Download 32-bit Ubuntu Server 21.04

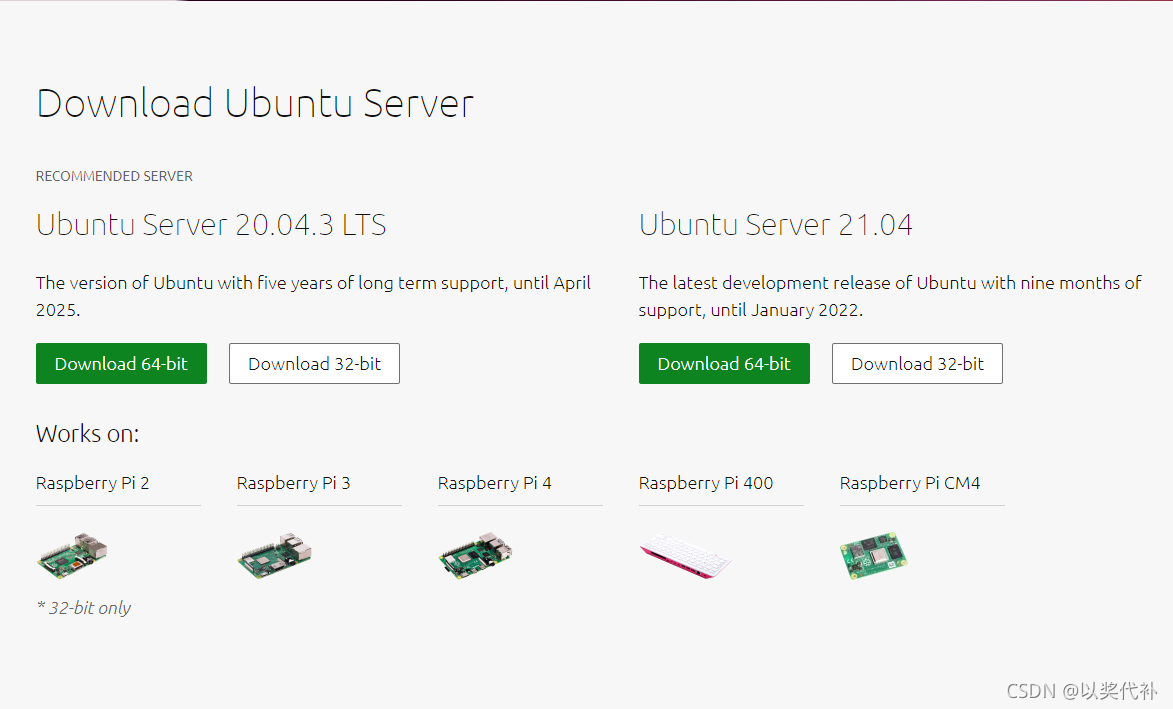click(917, 363)
